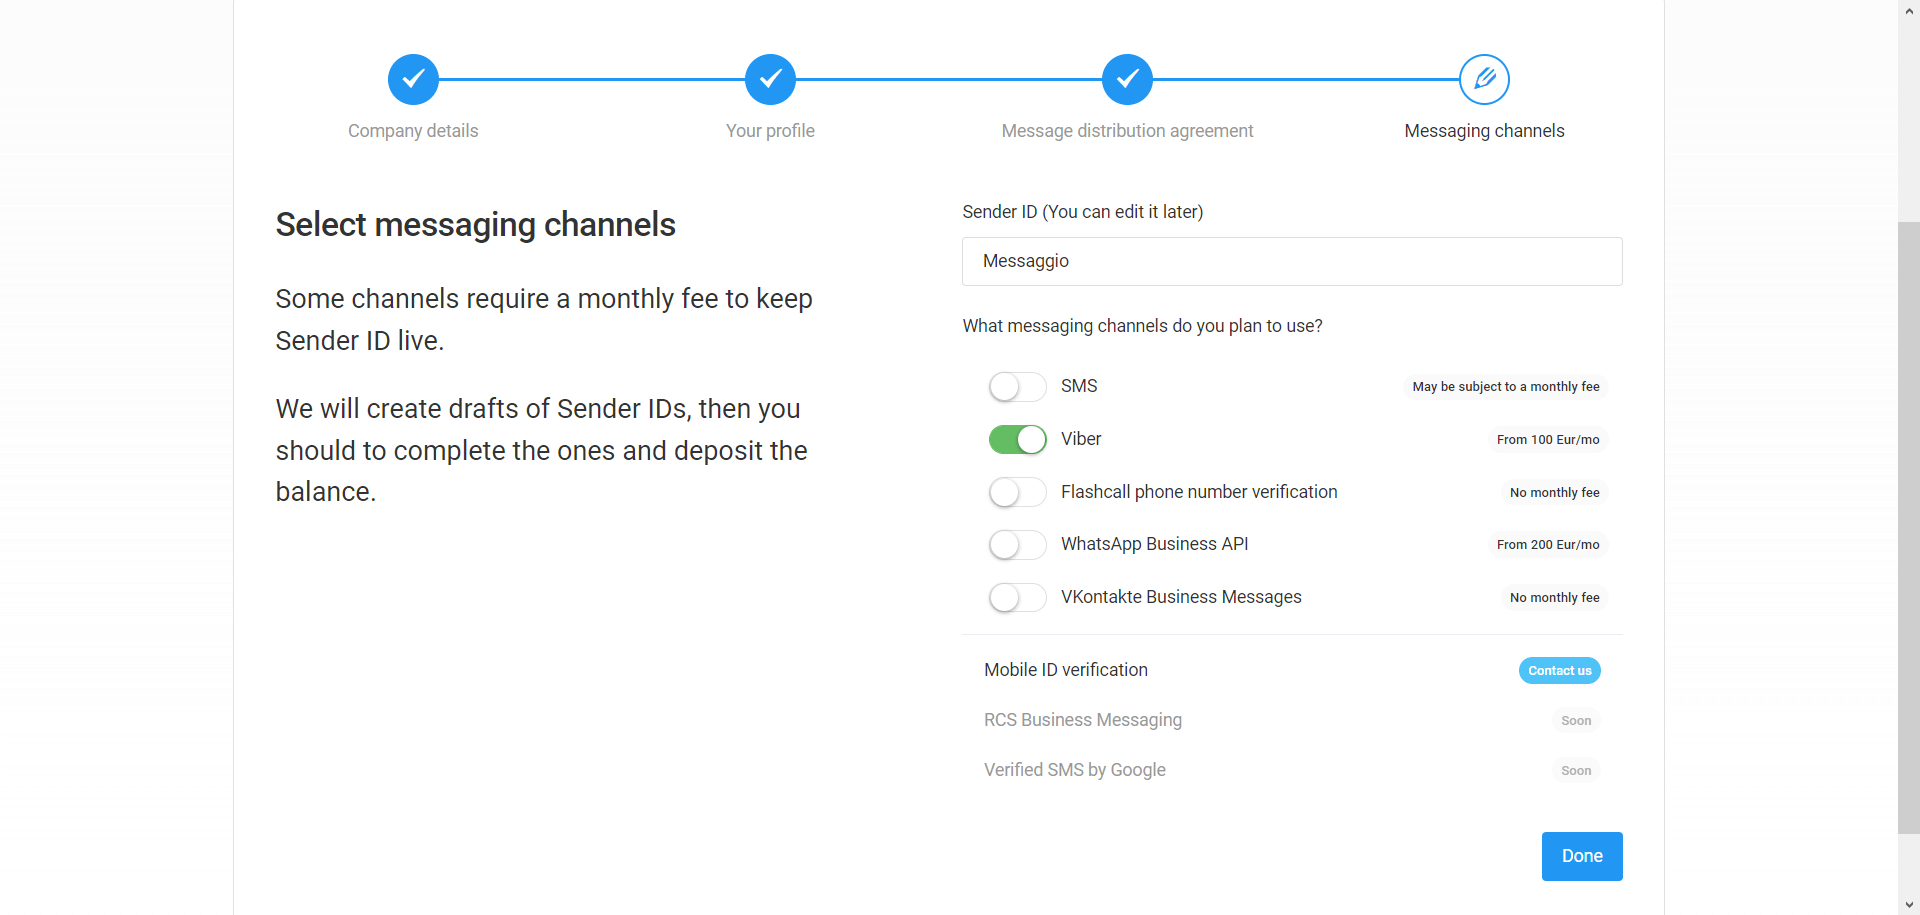Click the Verified SMS by Google label
This screenshot has width=1920, height=915.
click(1075, 770)
